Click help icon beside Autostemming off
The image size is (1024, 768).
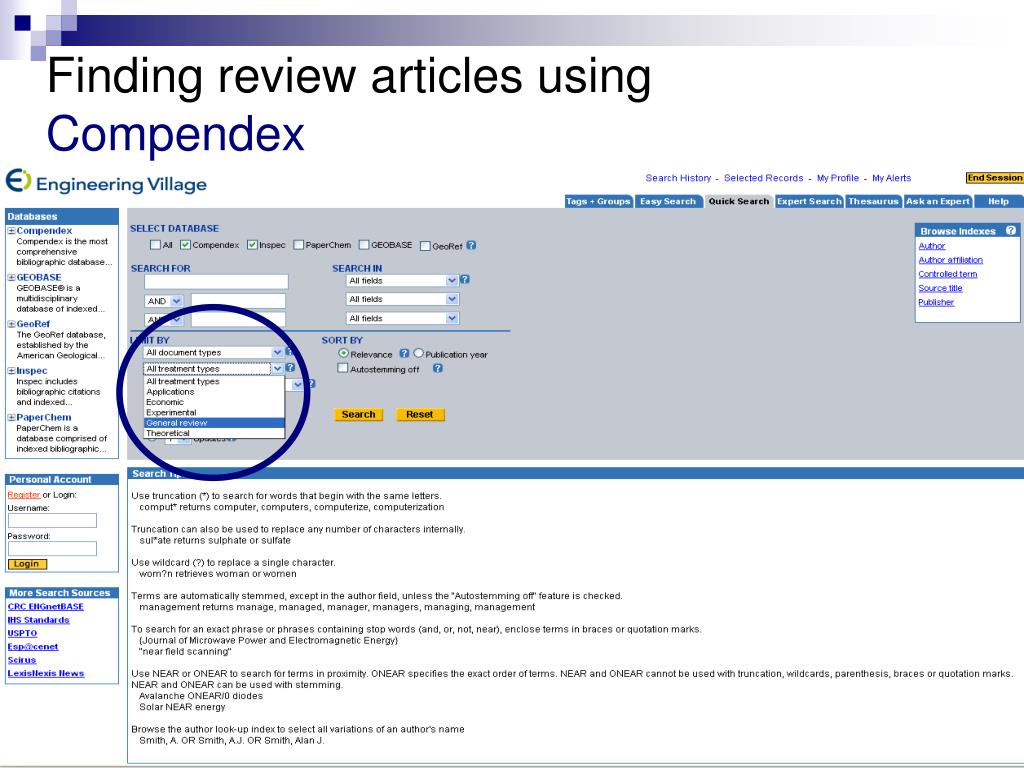pos(438,368)
